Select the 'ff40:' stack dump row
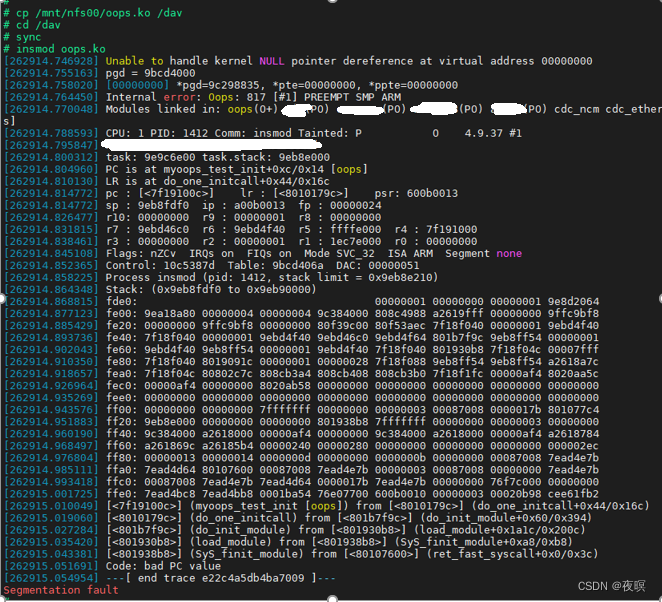 tap(301, 434)
